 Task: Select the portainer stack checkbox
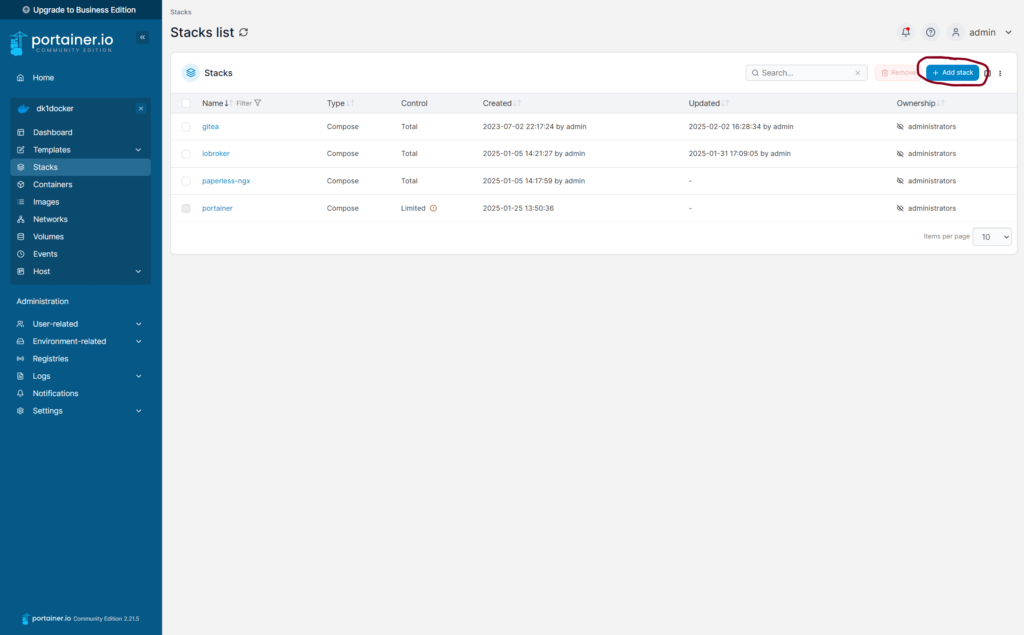pyautogui.click(x=186, y=208)
